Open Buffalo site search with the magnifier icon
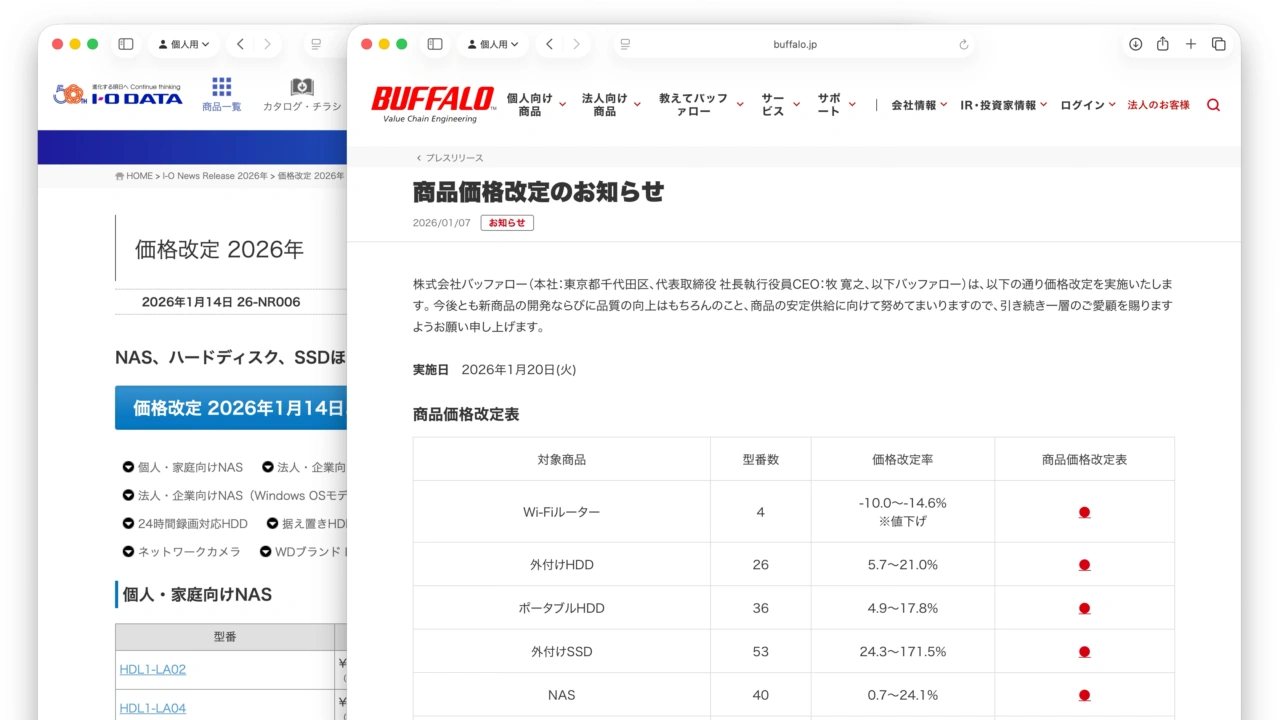Image resolution: width=1280 pixels, height=720 pixels. [x=1212, y=104]
